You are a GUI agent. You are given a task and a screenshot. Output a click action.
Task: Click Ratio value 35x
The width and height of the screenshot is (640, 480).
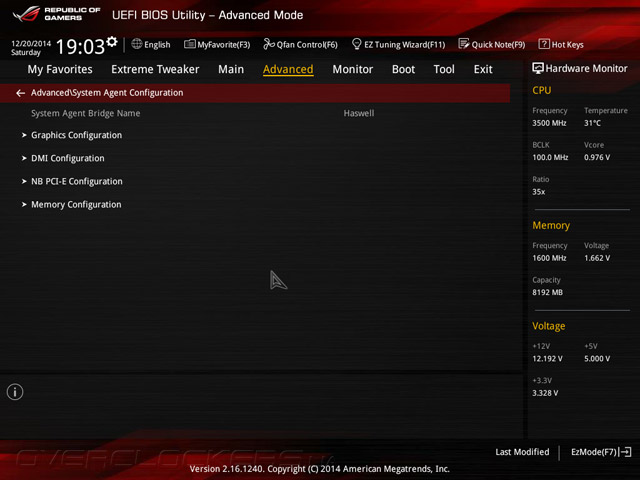(x=539, y=191)
